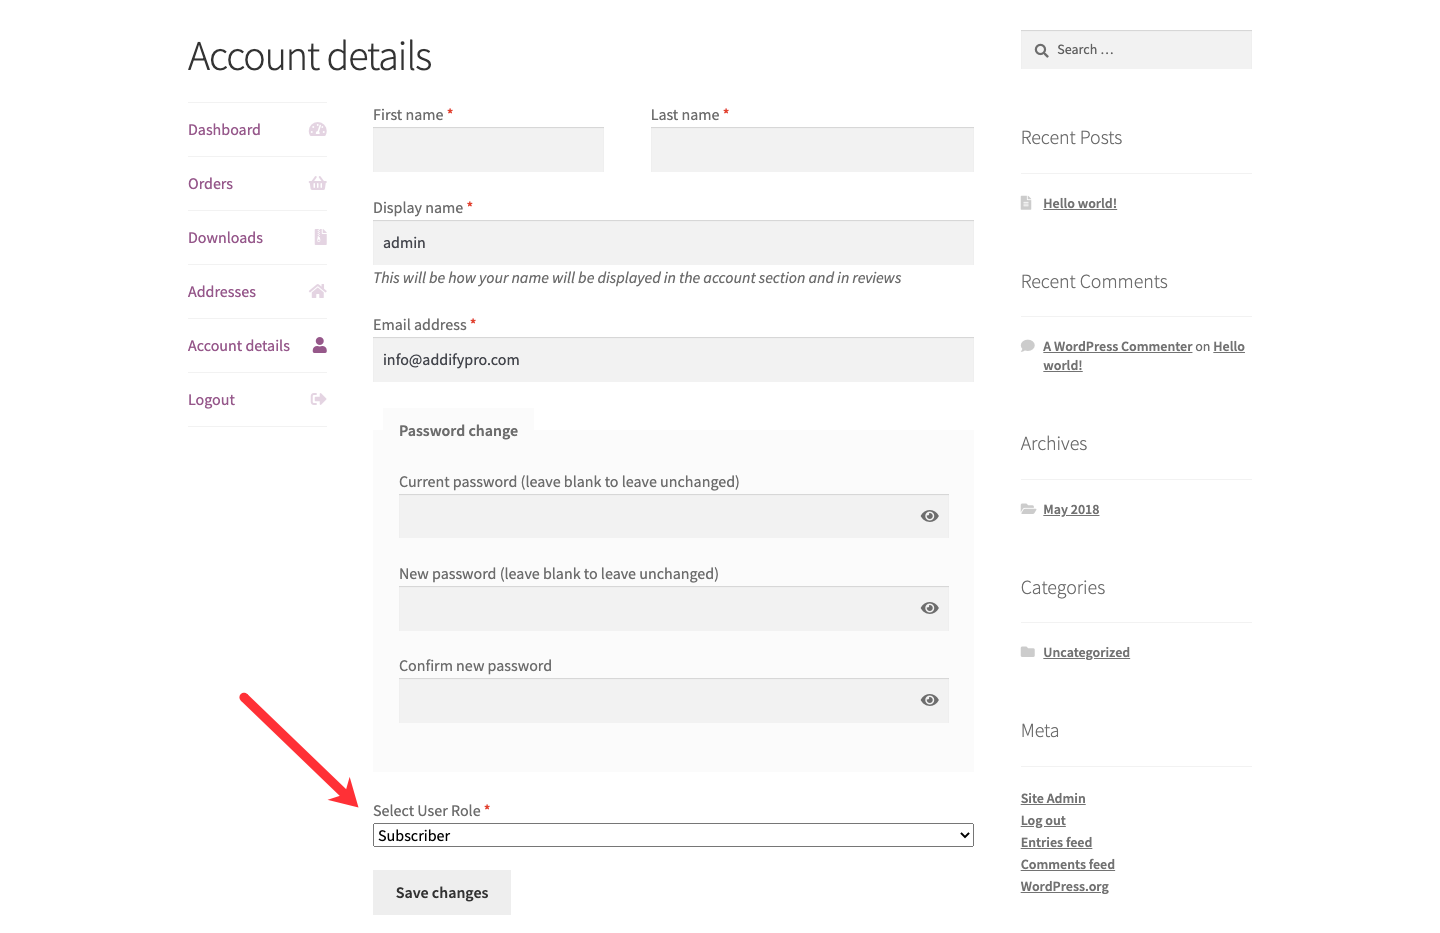This screenshot has height=933, width=1440.
Task: Show the current password field contents
Action: coord(929,516)
